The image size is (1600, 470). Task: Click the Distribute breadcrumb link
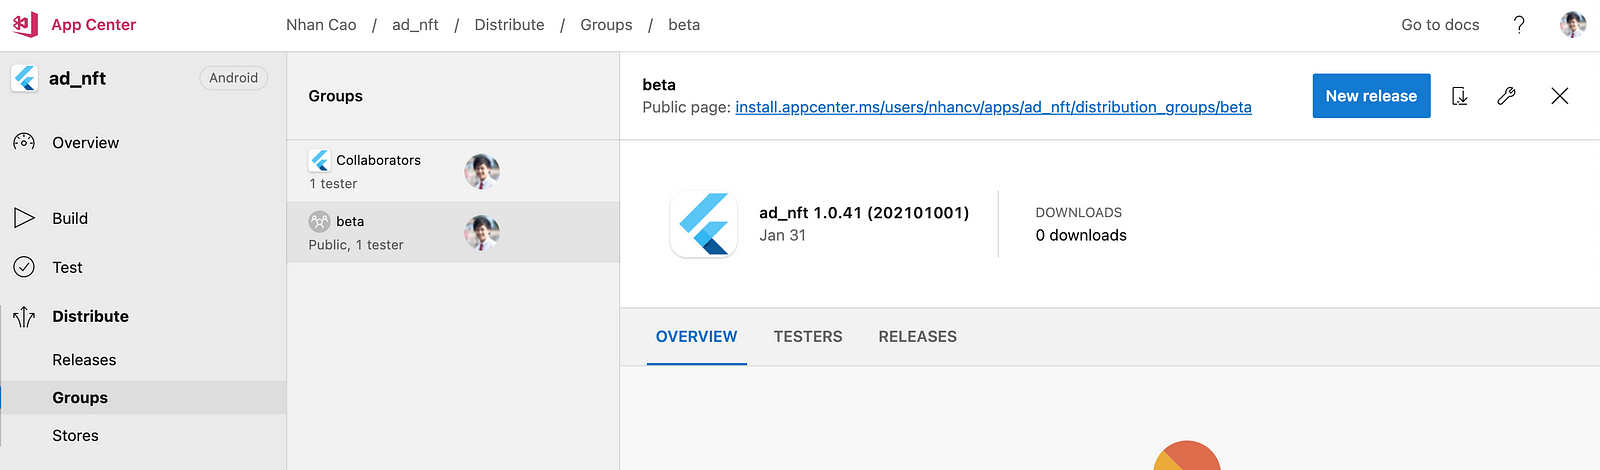pyautogui.click(x=509, y=25)
